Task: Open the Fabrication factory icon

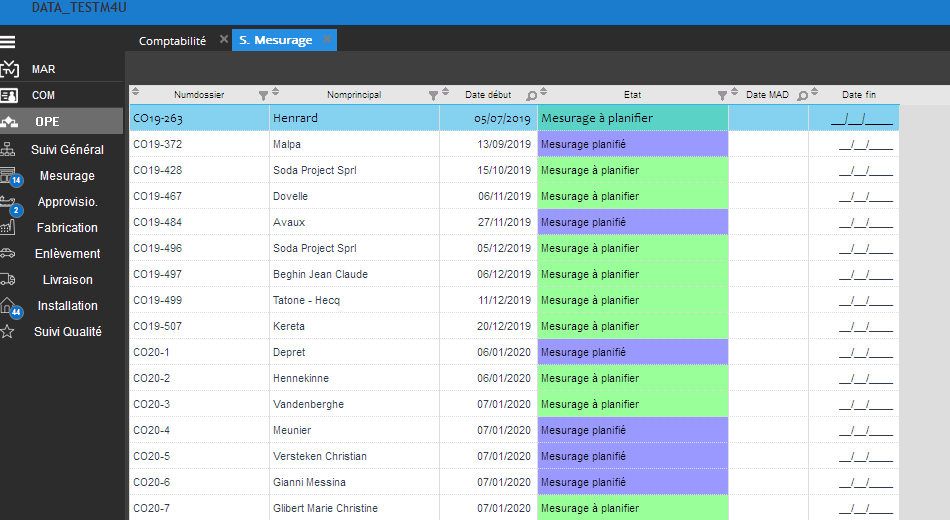Action: 9,228
